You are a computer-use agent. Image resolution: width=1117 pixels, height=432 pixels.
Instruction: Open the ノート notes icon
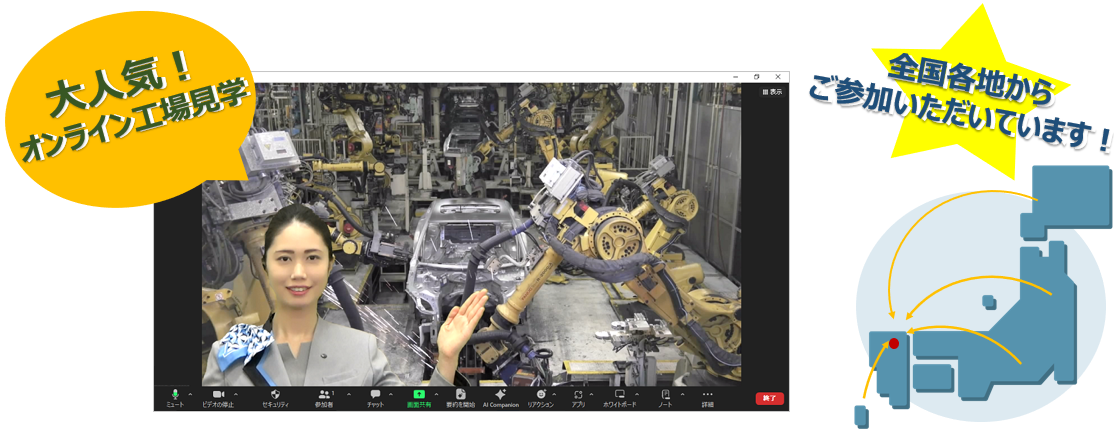pyautogui.click(x=665, y=396)
